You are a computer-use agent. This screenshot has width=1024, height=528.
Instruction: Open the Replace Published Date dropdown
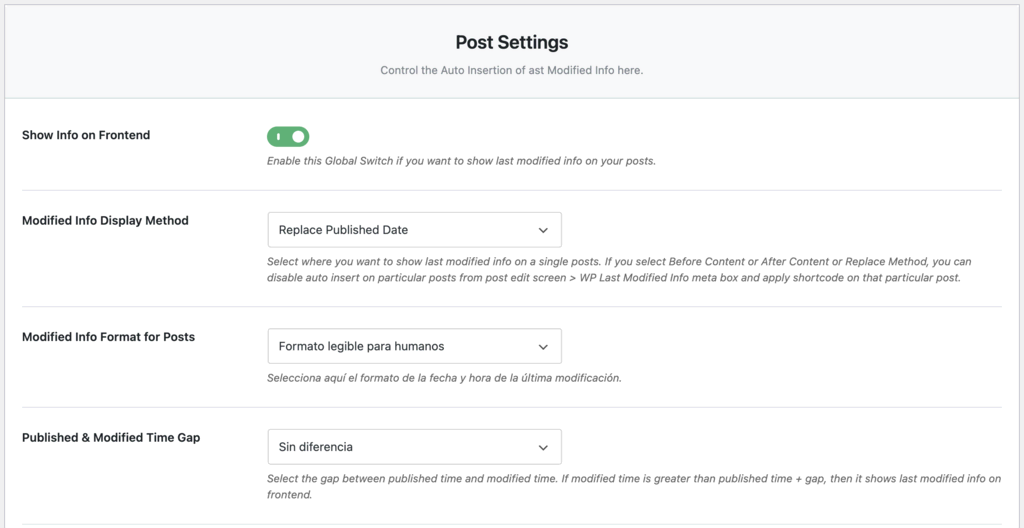pyautogui.click(x=414, y=230)
